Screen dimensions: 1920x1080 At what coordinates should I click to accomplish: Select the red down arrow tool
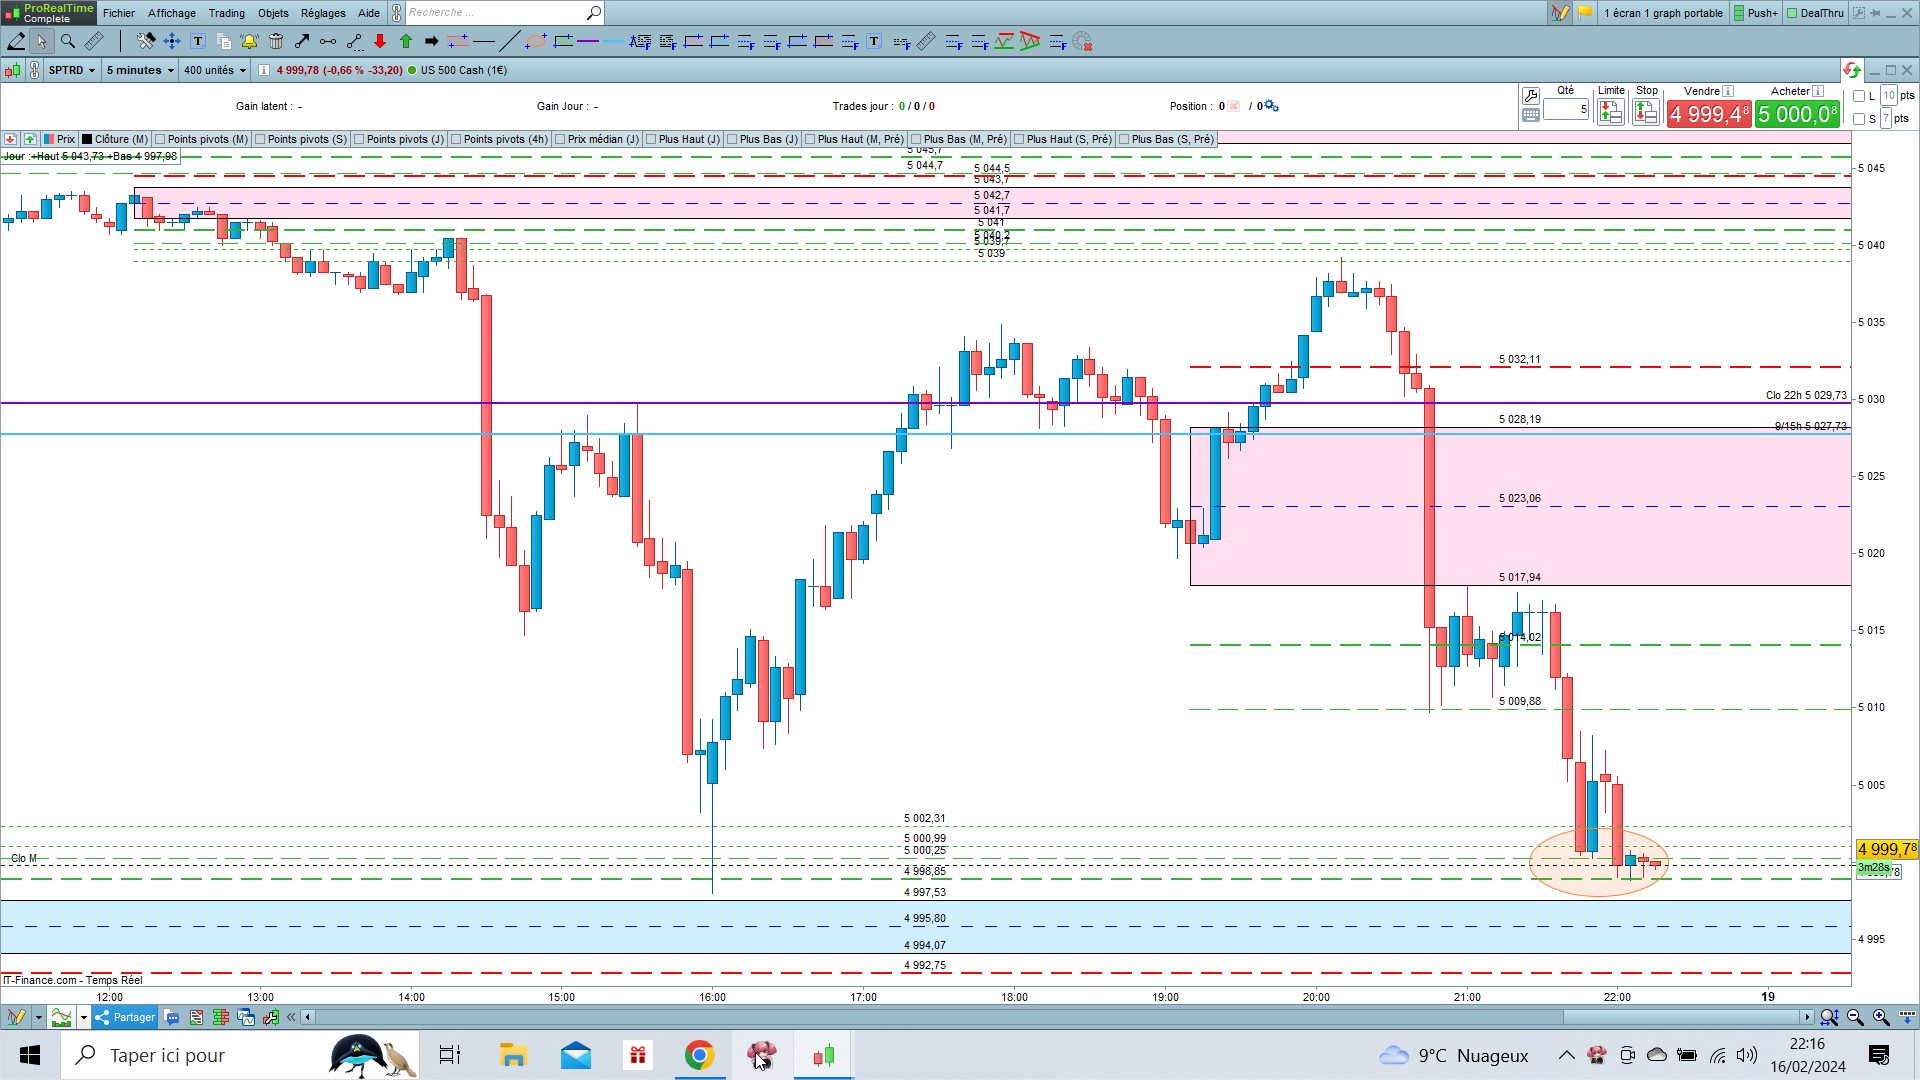pos(380,41)
